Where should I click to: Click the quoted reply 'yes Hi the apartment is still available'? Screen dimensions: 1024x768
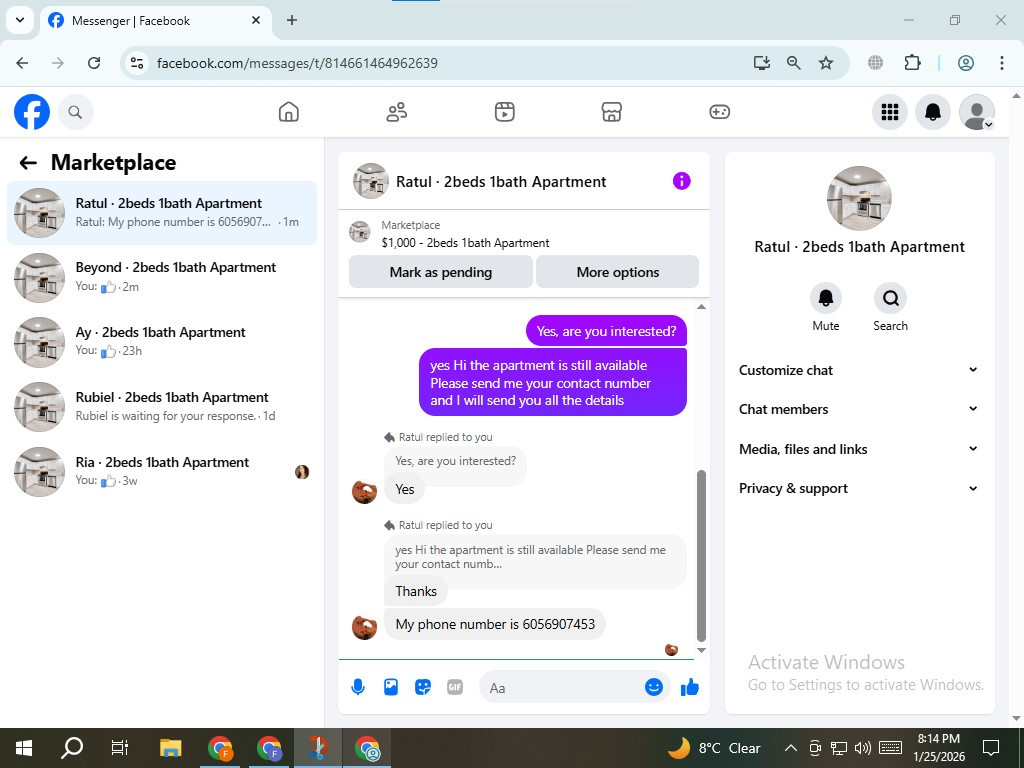pos(535,557)
